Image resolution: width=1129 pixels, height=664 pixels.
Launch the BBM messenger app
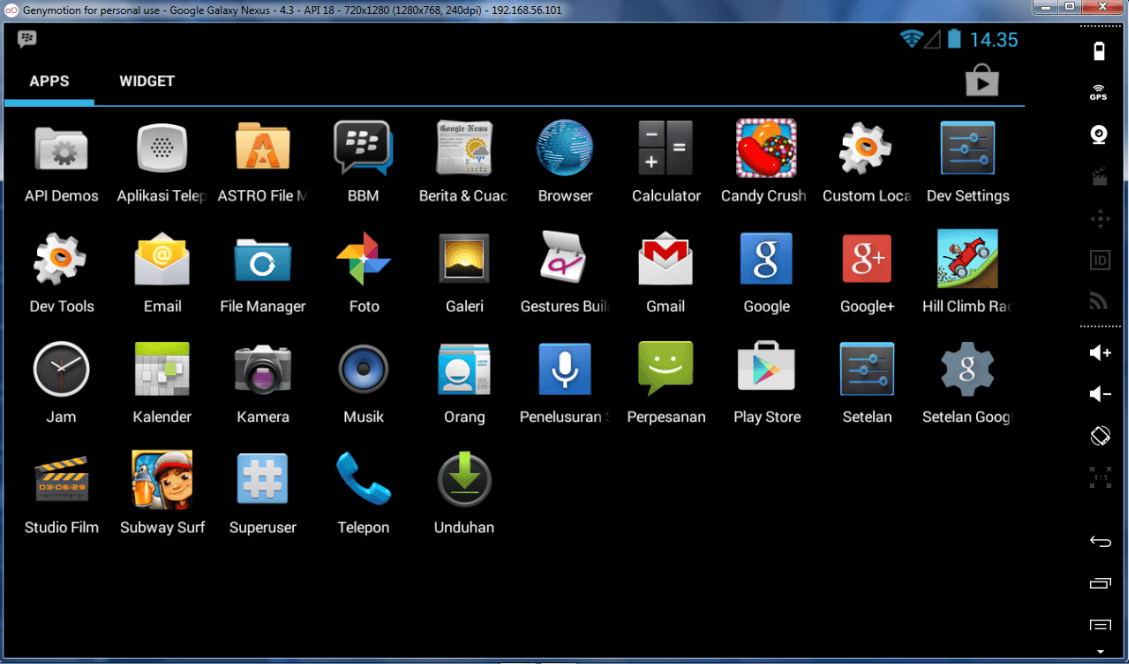(364, 148)
